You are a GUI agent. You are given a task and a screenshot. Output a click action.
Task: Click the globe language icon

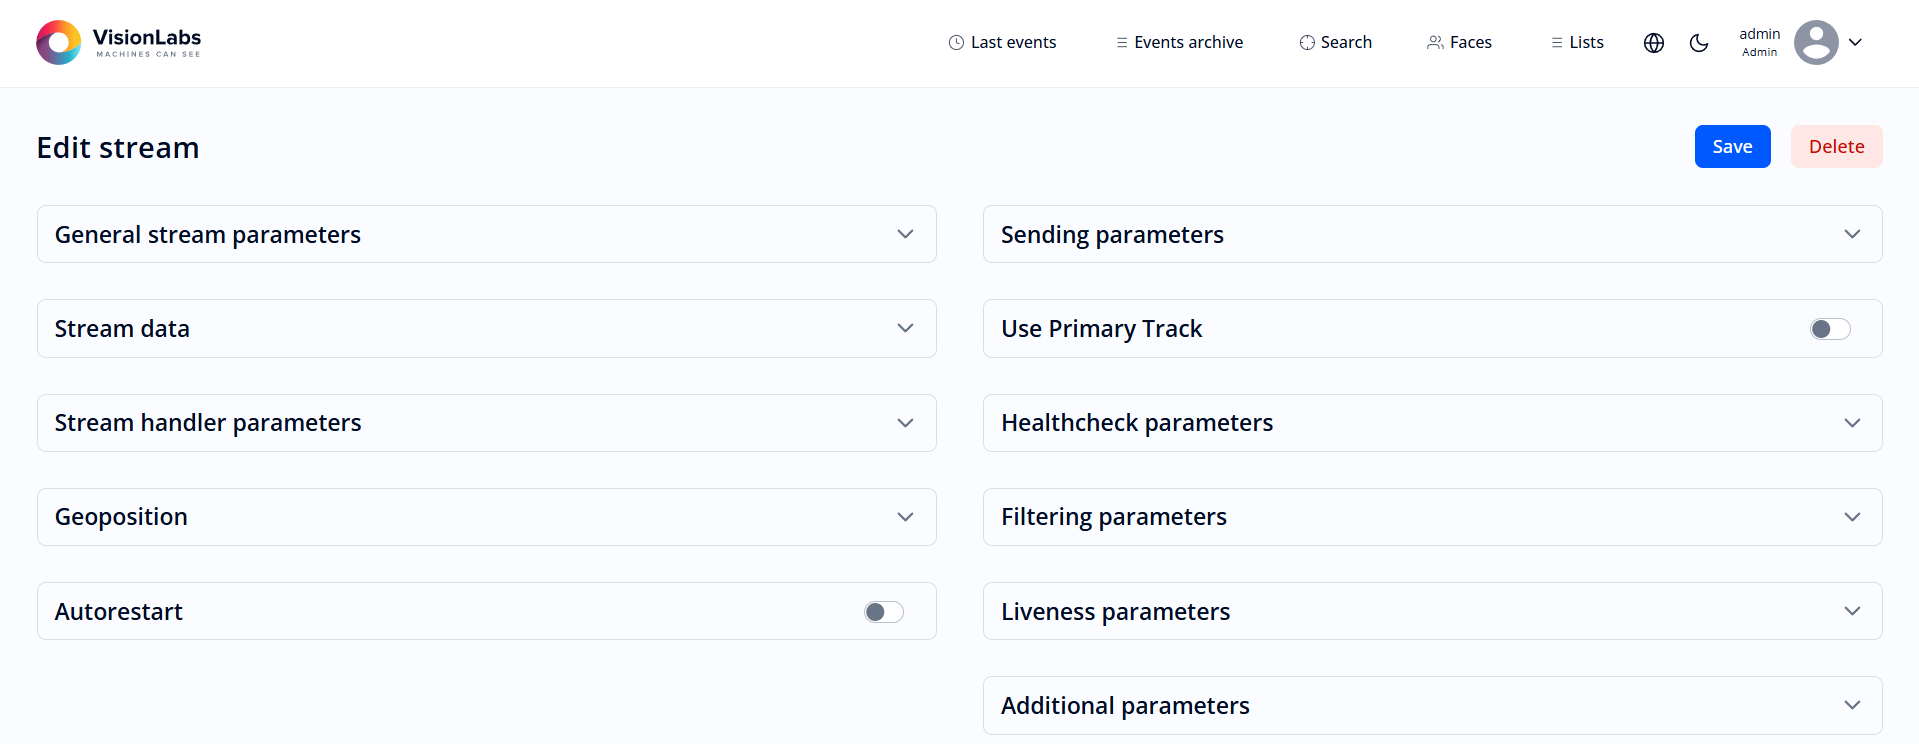pos(1654,43)
